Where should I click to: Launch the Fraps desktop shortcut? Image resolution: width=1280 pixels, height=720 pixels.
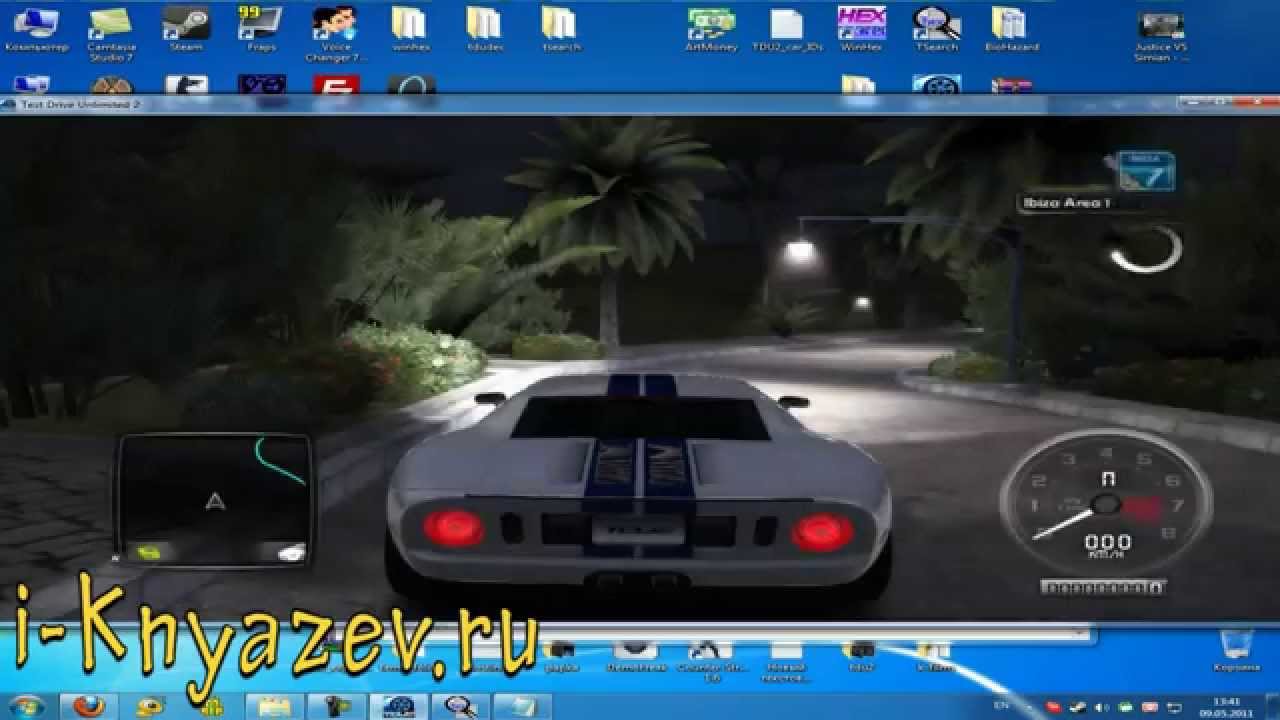259,28
